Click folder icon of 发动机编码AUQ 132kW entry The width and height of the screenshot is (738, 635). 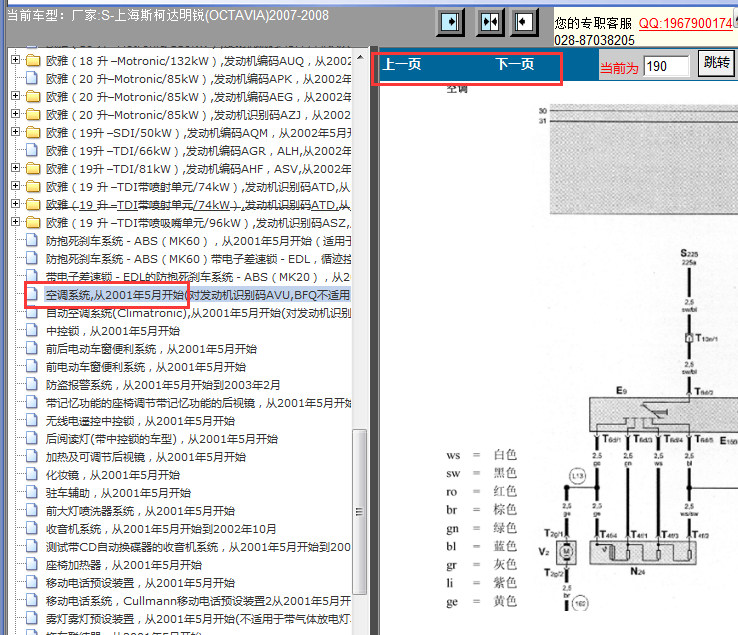pyautogui.click(x=32, y=61)
